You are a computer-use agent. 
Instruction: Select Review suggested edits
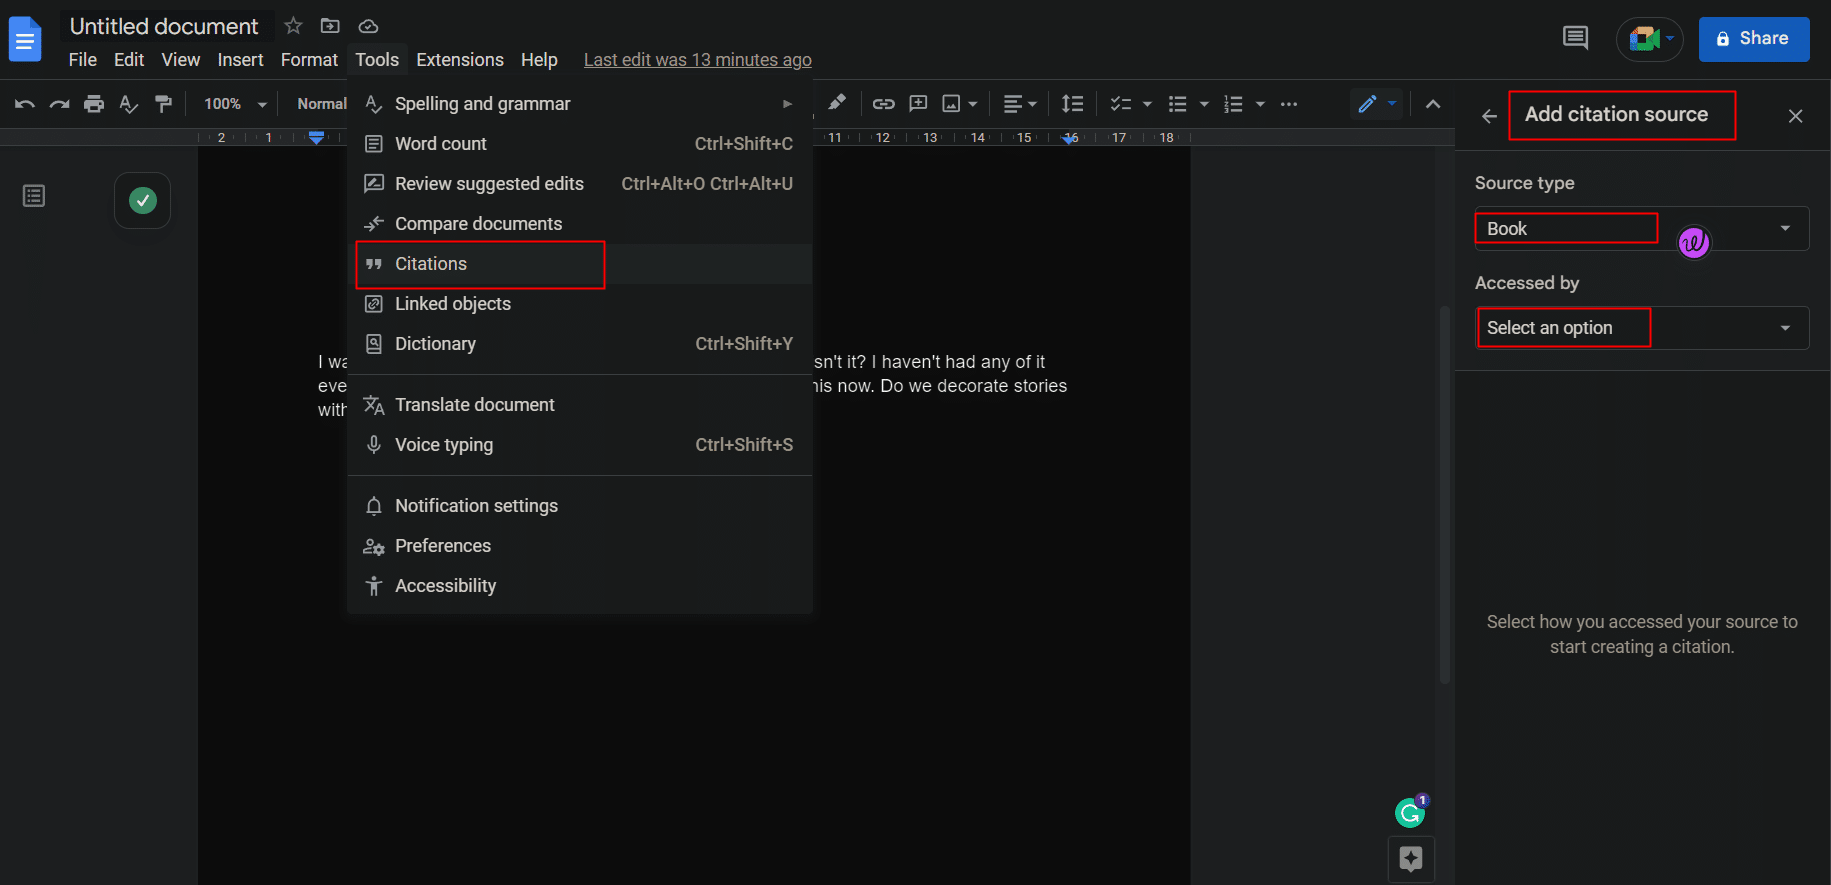click(x=580, y=184)
